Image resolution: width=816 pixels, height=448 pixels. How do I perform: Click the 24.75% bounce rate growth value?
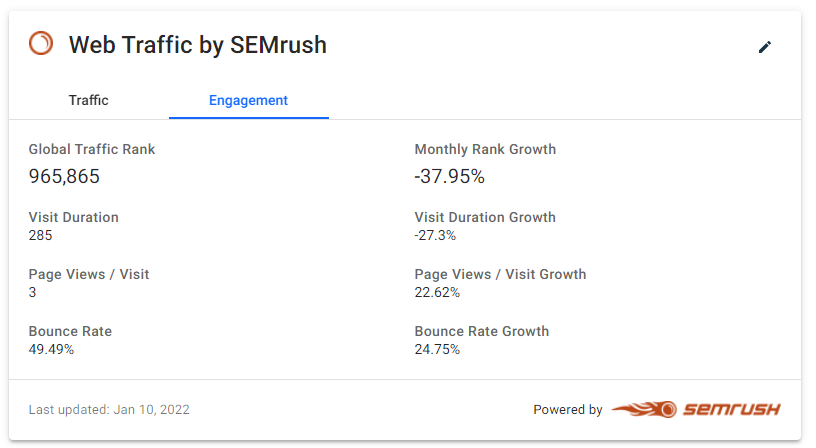[437, 349]
